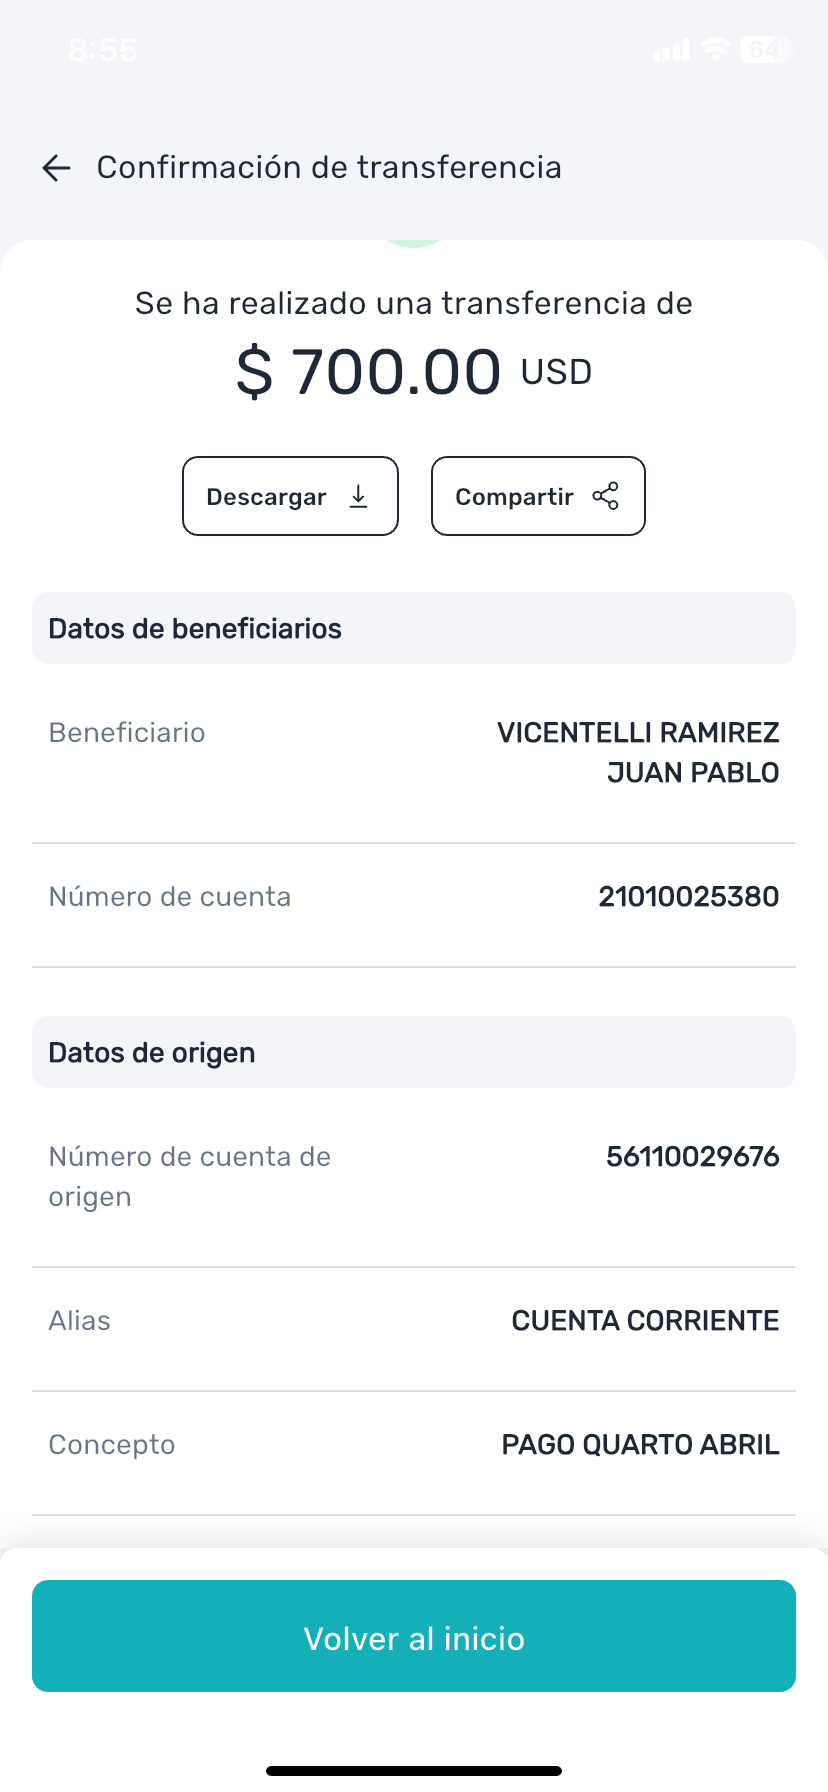
Task: Tap the Wi-Fi status icon
Action: click(715, 49)
